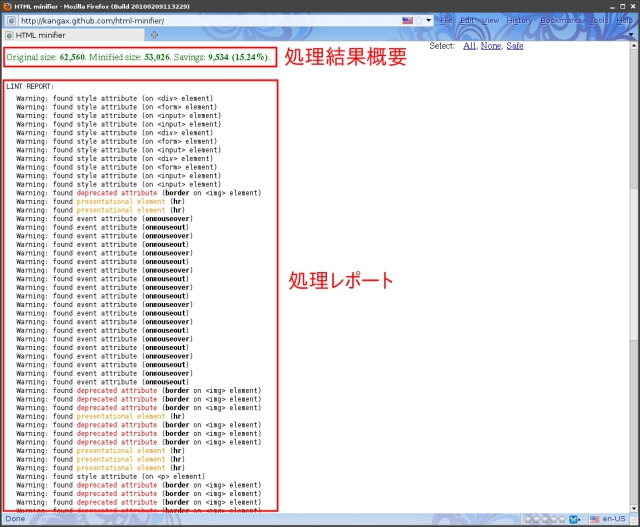
Task: Click the Firefox logo in the title bar
Action: [7, 6]
